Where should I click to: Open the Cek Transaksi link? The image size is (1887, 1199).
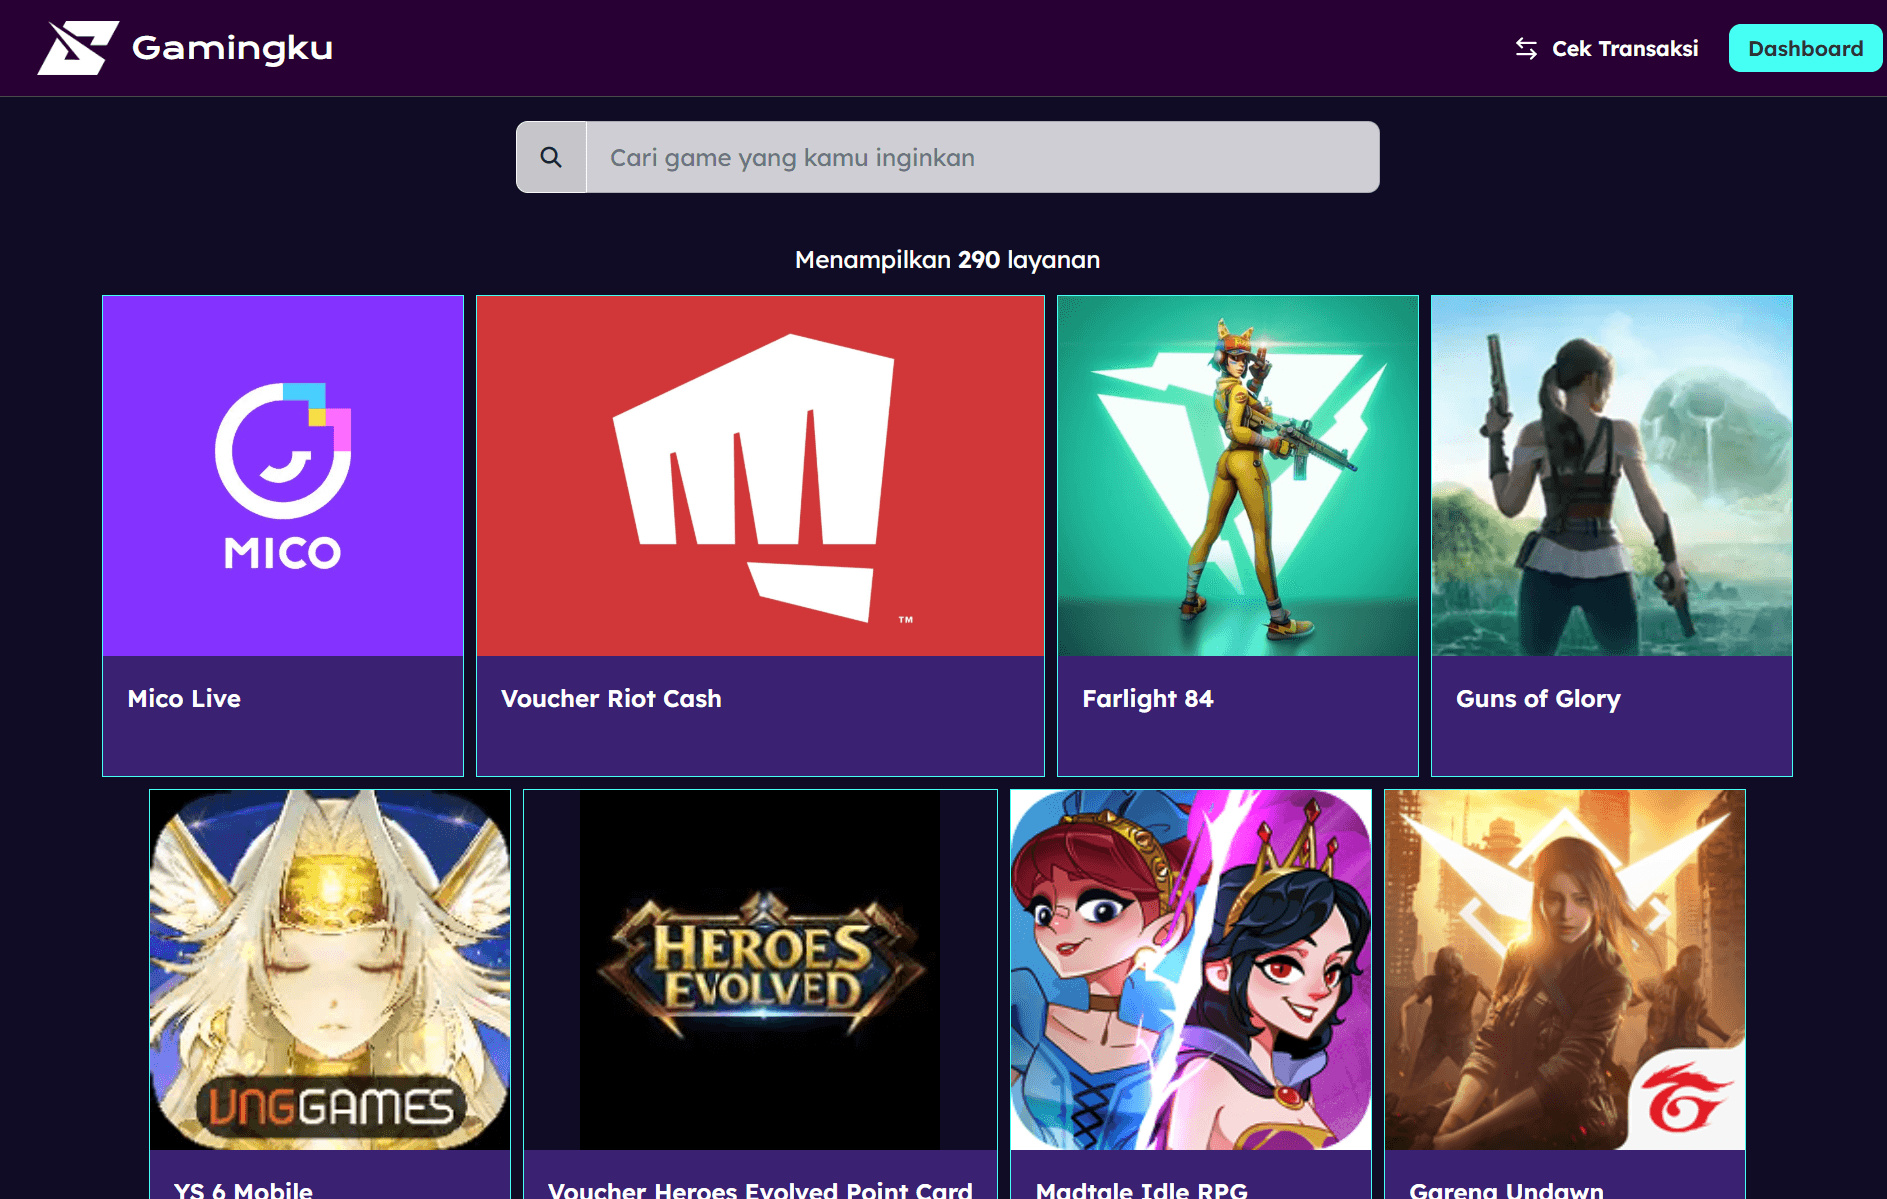(x=1625, y=48)
